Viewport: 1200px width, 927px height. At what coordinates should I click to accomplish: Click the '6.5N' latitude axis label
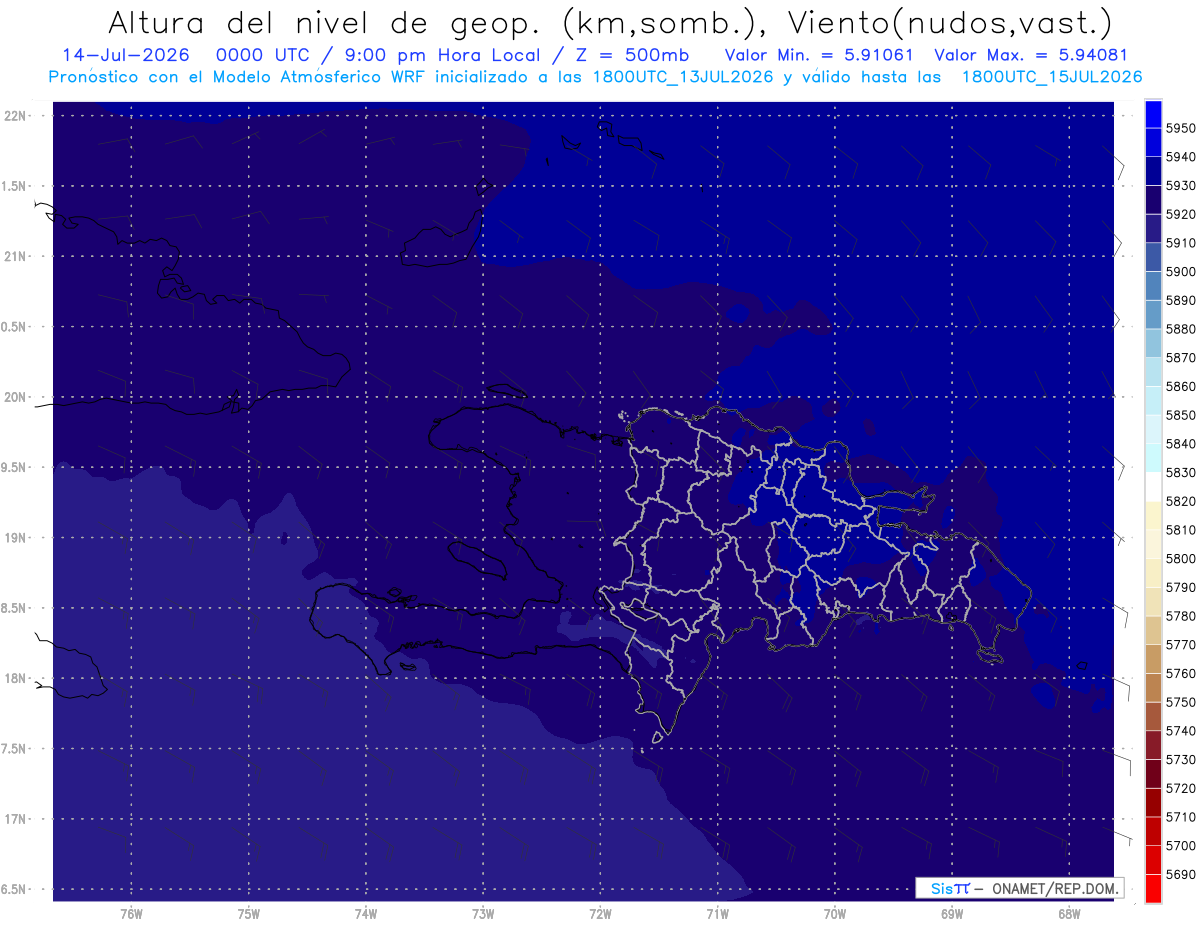(x=15, y=889)
